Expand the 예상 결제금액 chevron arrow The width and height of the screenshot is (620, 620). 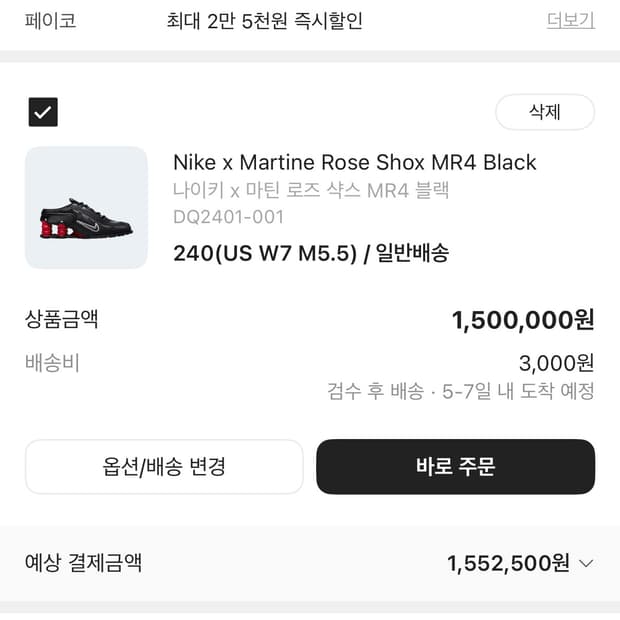(586, 563)
